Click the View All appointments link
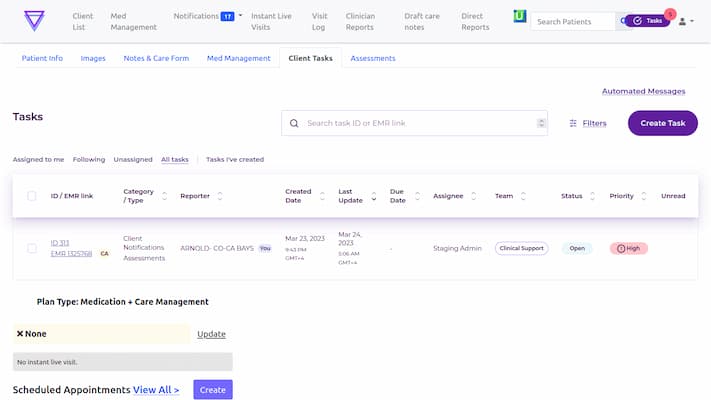Image resolution: width=711 pixels, height=400 pixels. [156, 390]
